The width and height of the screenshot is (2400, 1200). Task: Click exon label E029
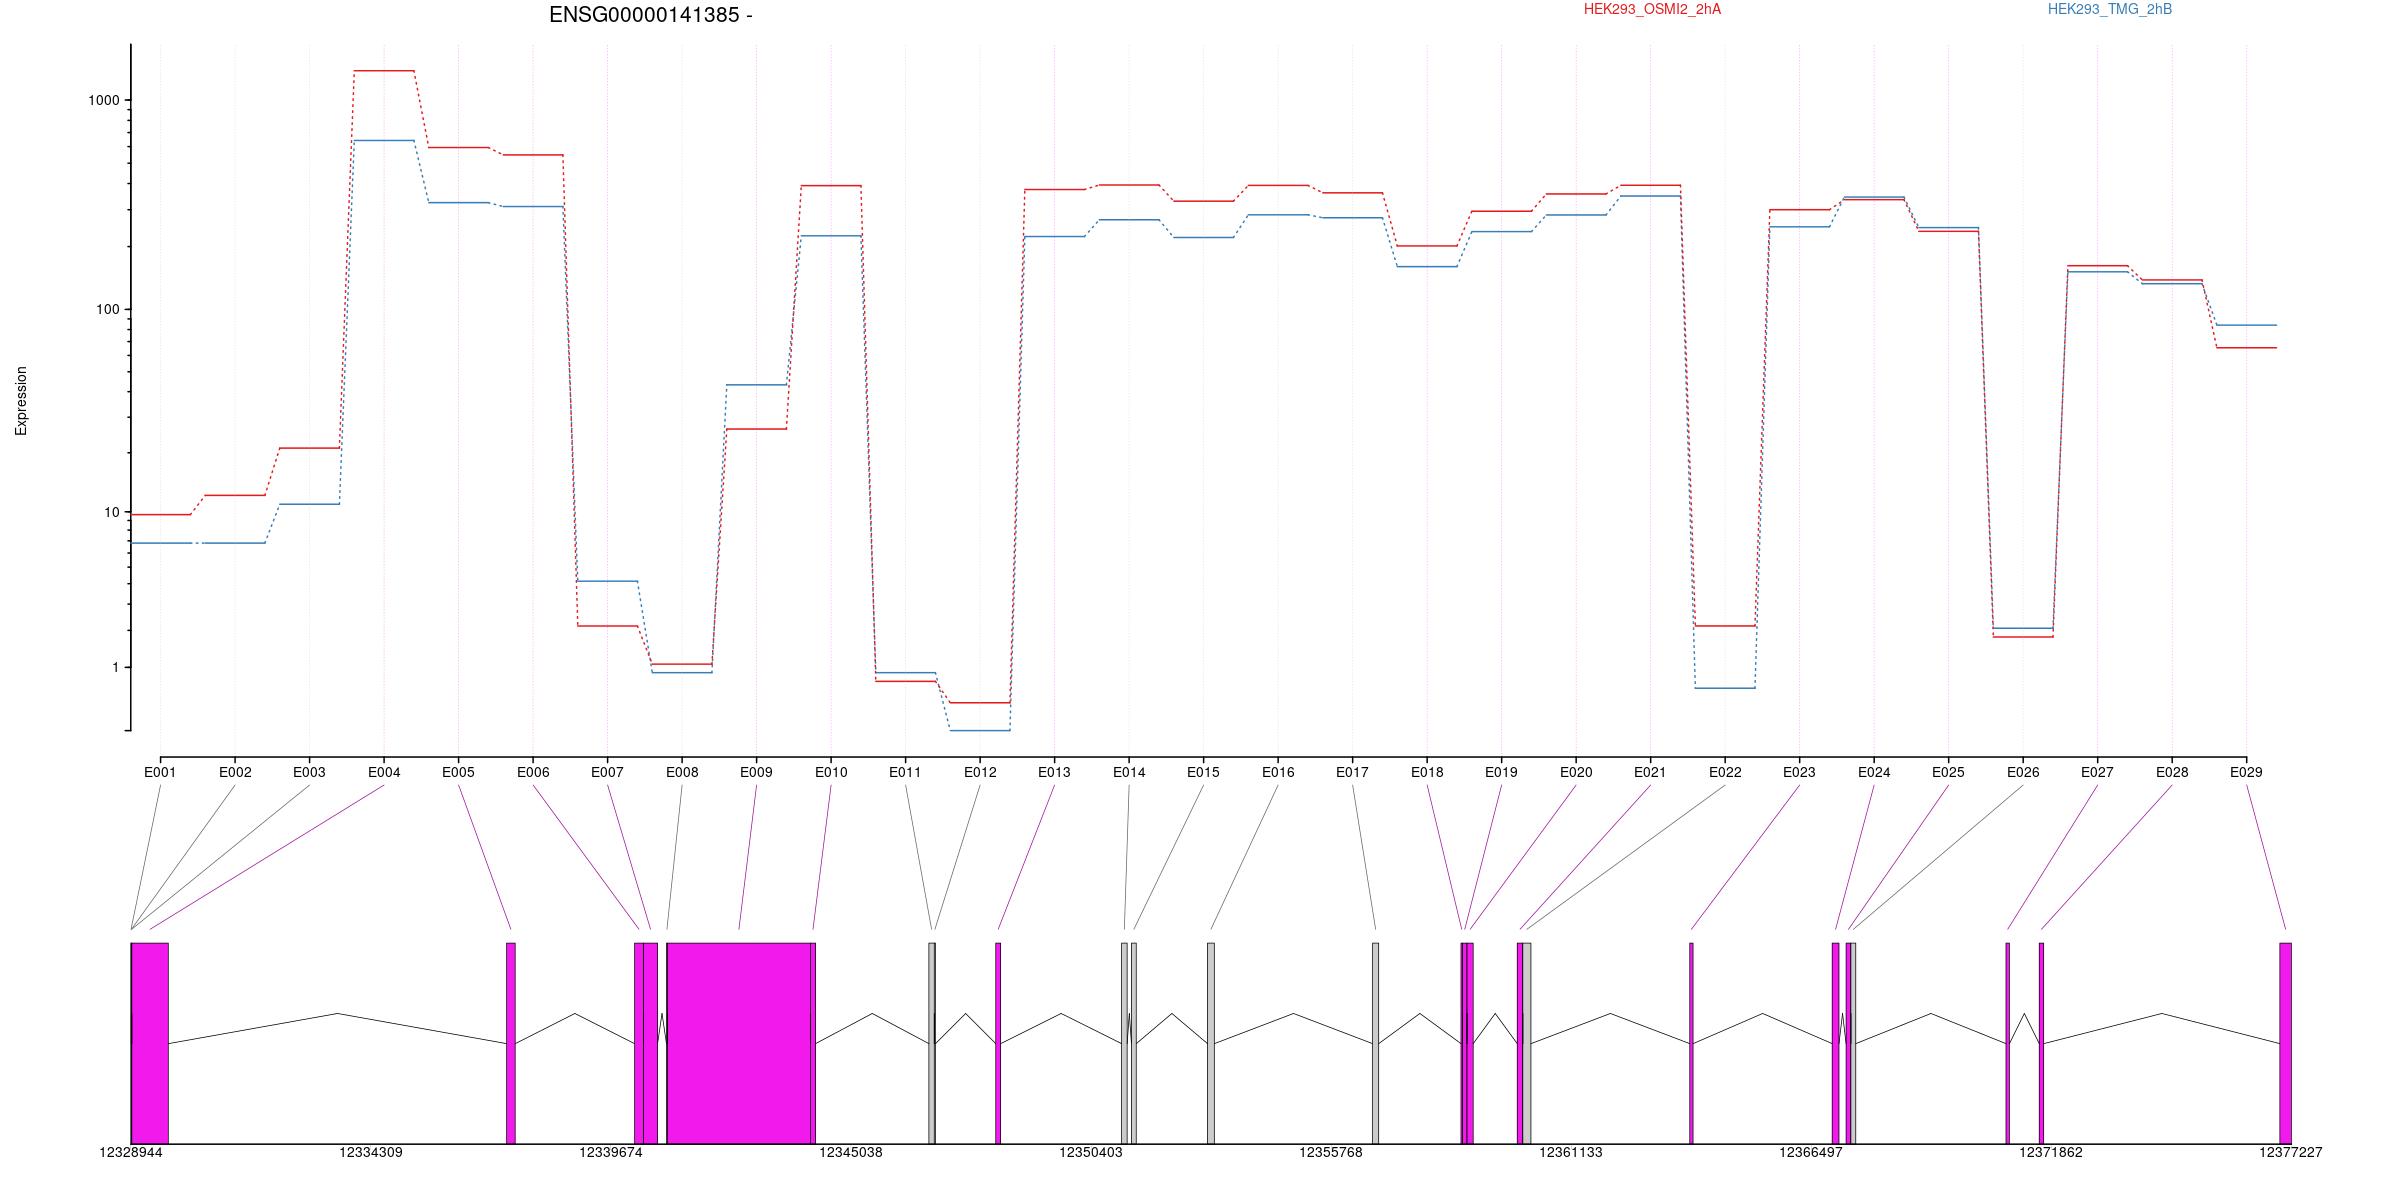[x=2246, y=772]
